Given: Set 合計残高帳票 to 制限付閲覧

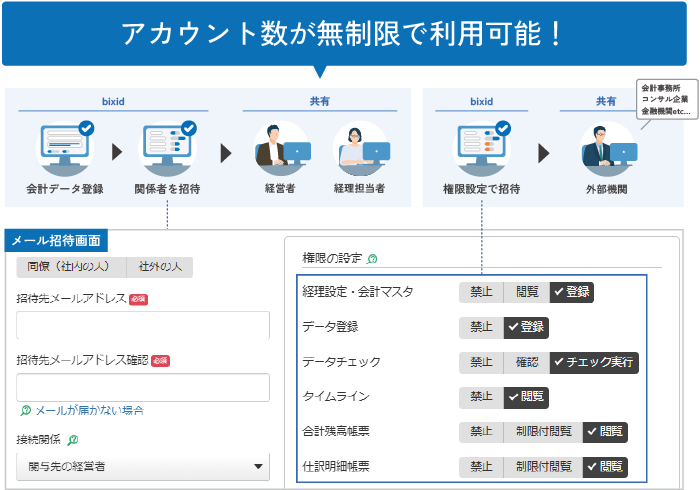Looking at the screenshot, I should (543, 432).
